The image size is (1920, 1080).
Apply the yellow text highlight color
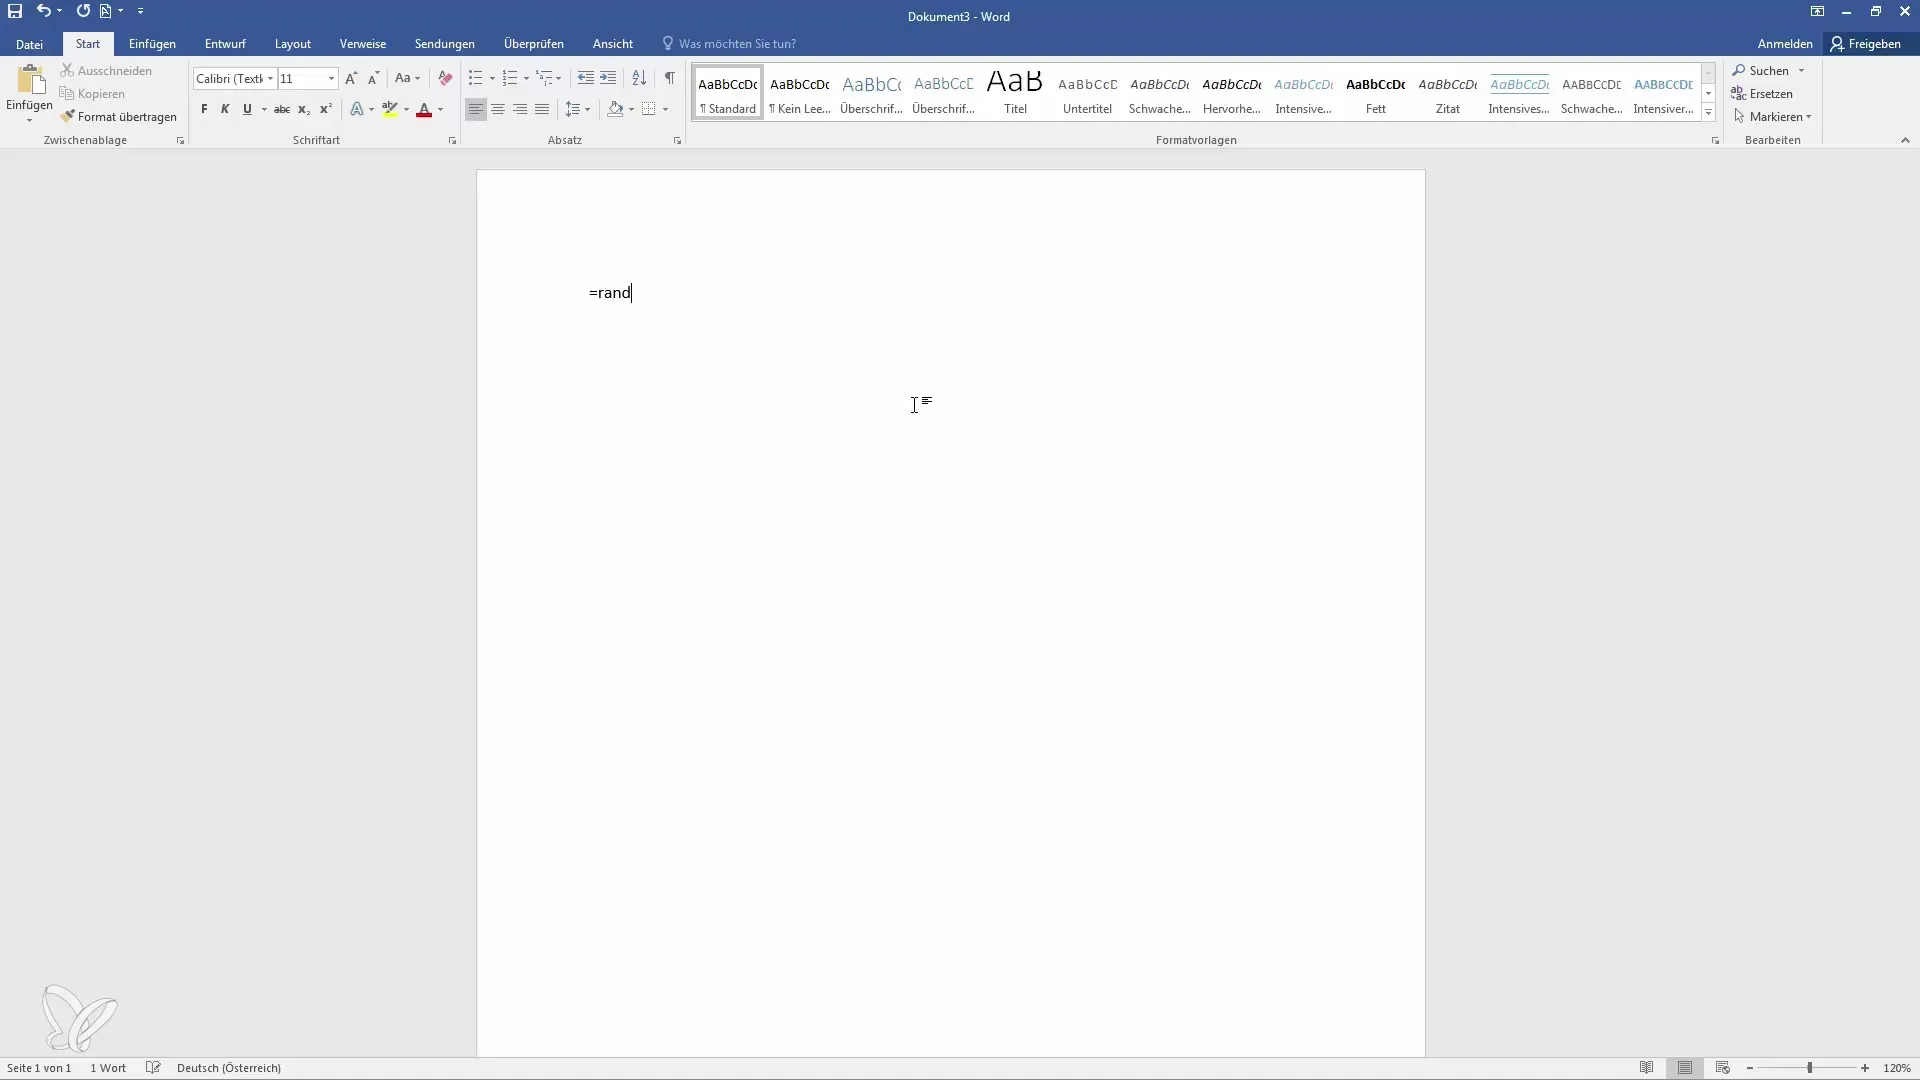coord(390,109)
